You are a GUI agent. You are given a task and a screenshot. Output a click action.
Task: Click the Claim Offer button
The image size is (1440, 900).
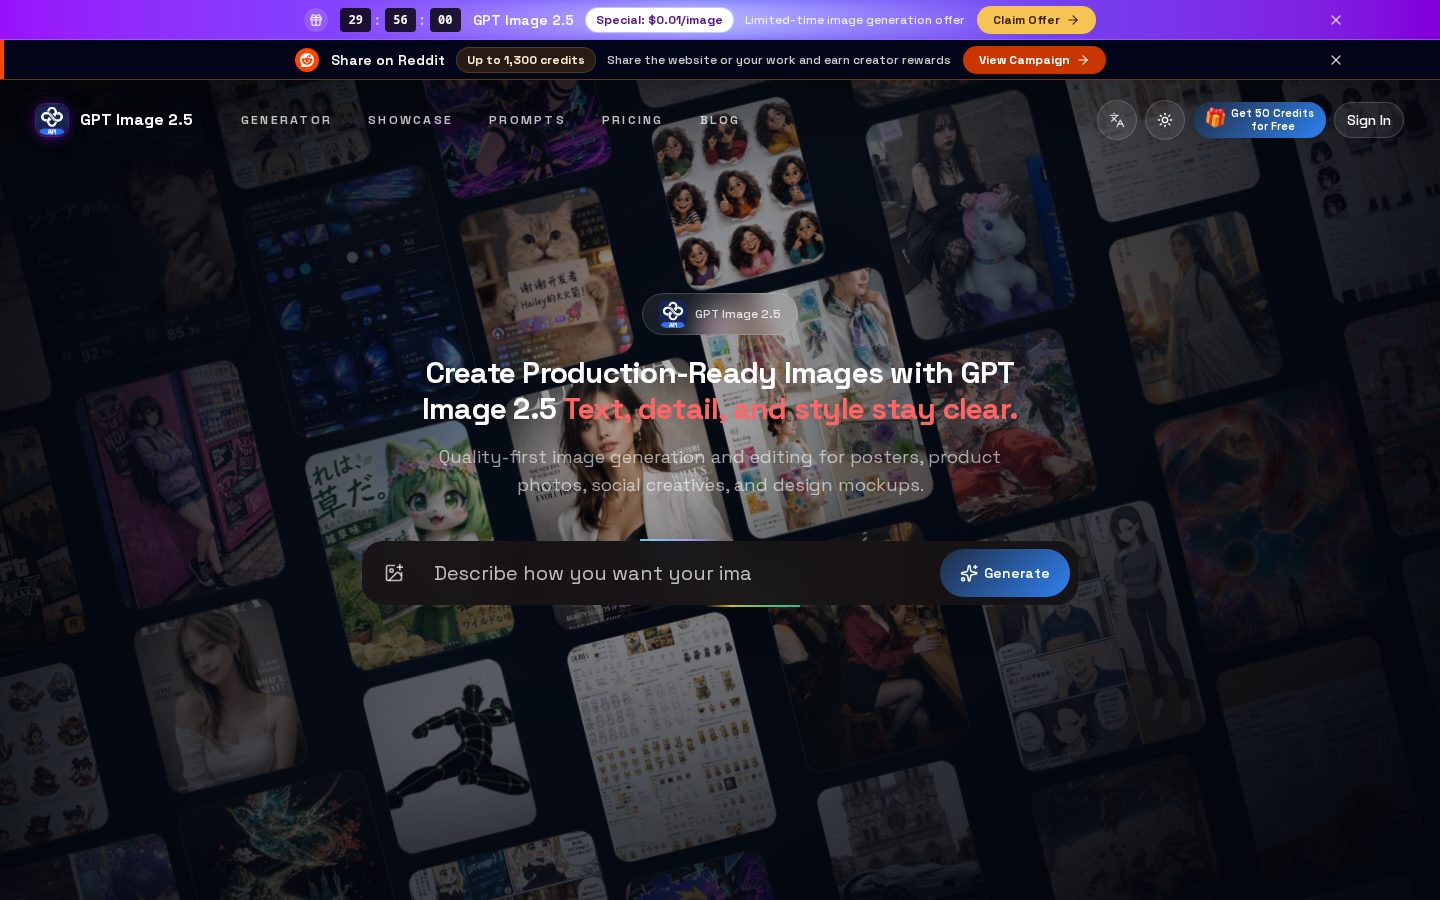point(1036,20)
